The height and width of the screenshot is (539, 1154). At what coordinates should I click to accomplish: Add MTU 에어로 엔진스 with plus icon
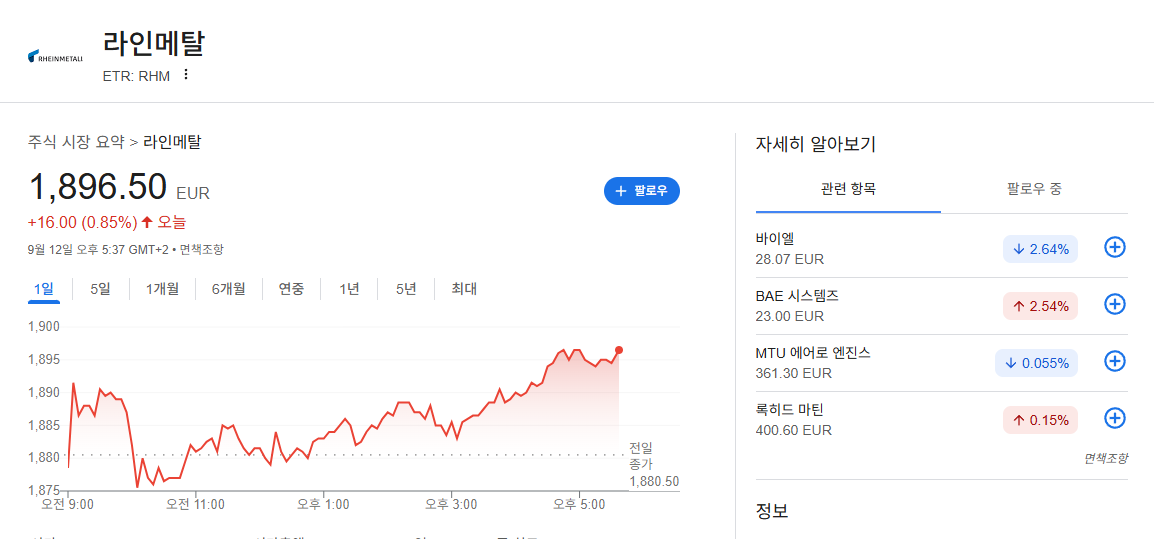coord(1115,361)
